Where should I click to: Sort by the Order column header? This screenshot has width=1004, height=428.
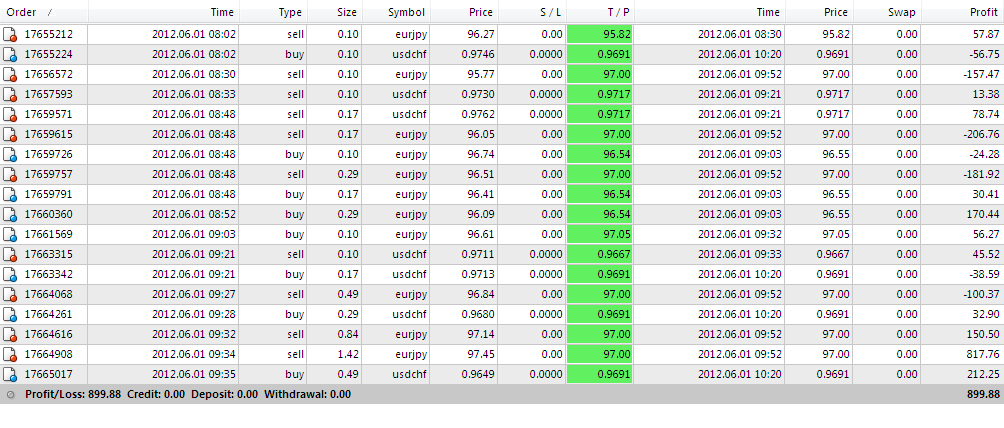(44, 12)
